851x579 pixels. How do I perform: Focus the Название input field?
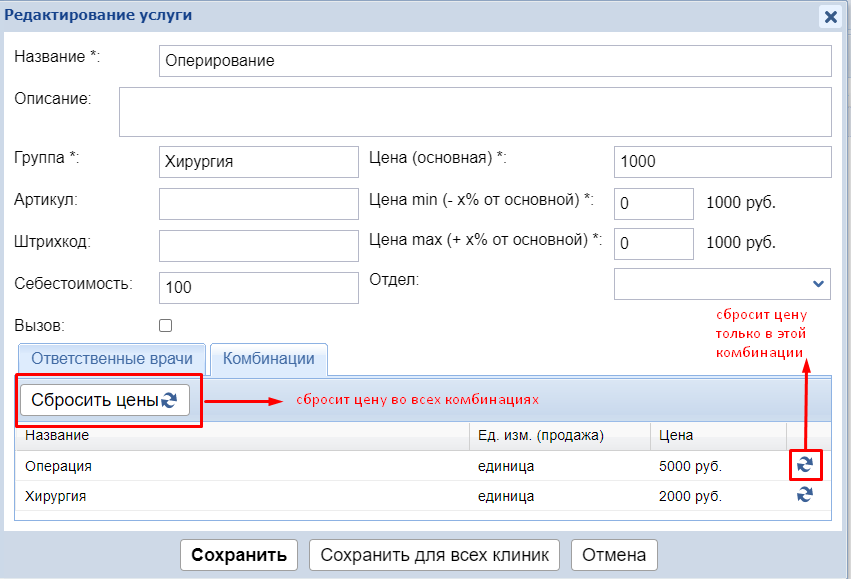point(495,61)
